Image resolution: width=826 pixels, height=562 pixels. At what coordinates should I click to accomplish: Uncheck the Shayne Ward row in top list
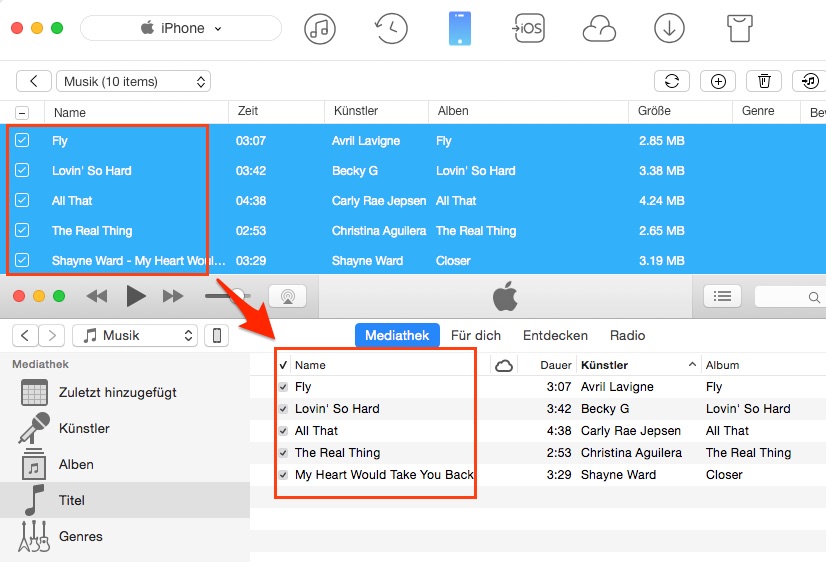(22, 260)
